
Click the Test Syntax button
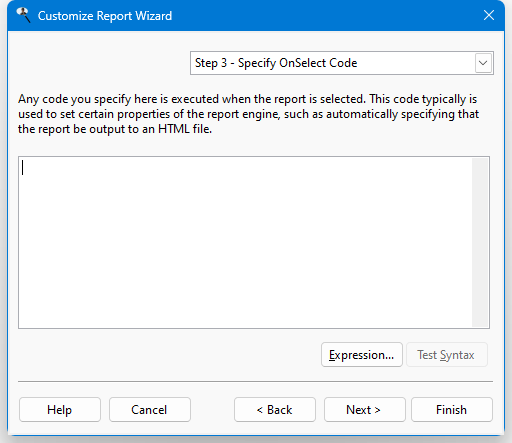(x=447, y=355)
